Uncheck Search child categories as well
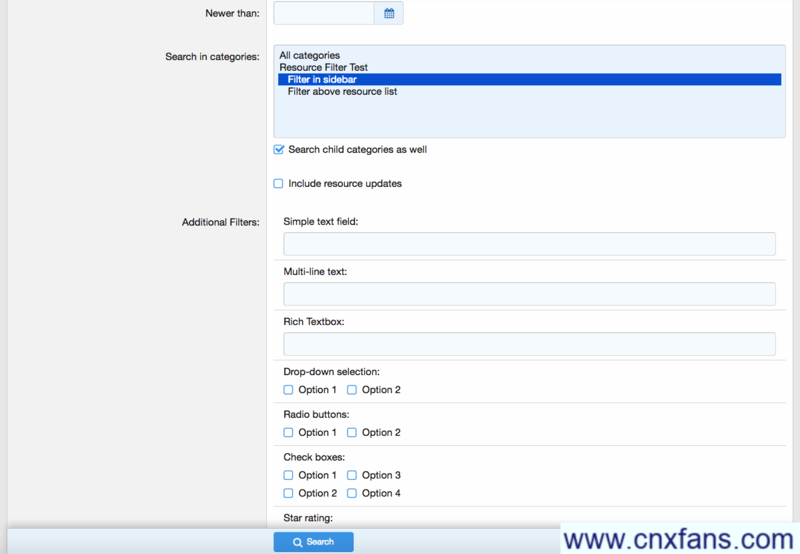Screen dimensions: 800x554 coord(279,149)
